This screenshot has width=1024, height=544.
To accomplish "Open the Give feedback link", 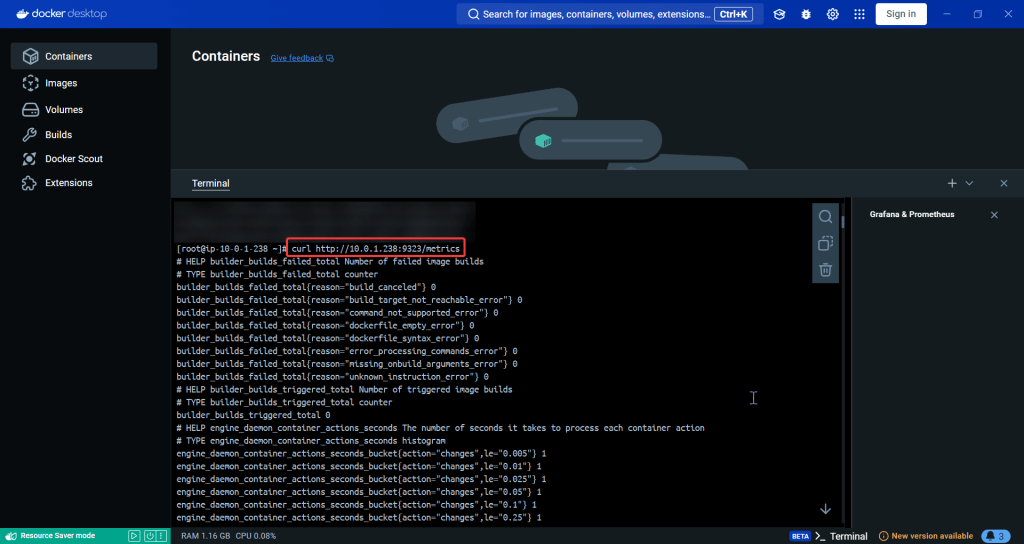I will tap(297, 58).
